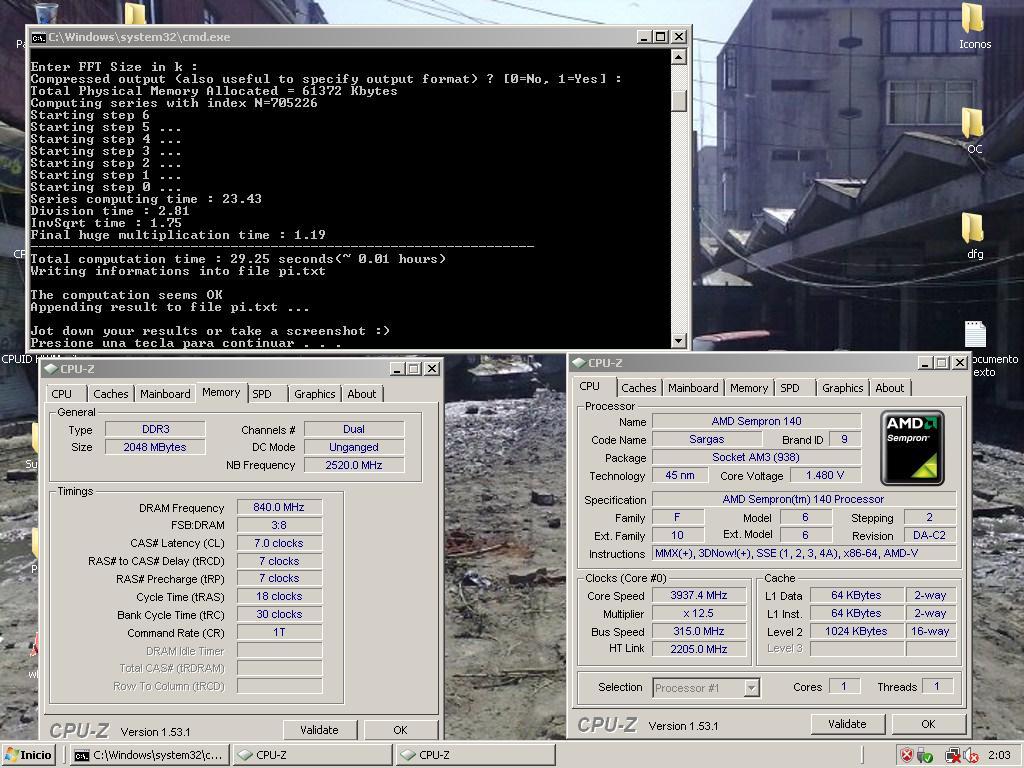Click the DRAM Frequency 840.0 MHz value
This screenshot has height=768, width=1024.
pyautogui.click(x=279, y=507)
